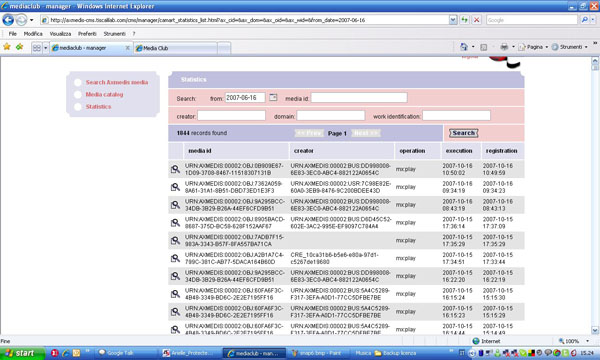Open the Quick Tabs grid icon
This screenshot has width=600, height=360.
pyautogui.click(x=37, y=48)
